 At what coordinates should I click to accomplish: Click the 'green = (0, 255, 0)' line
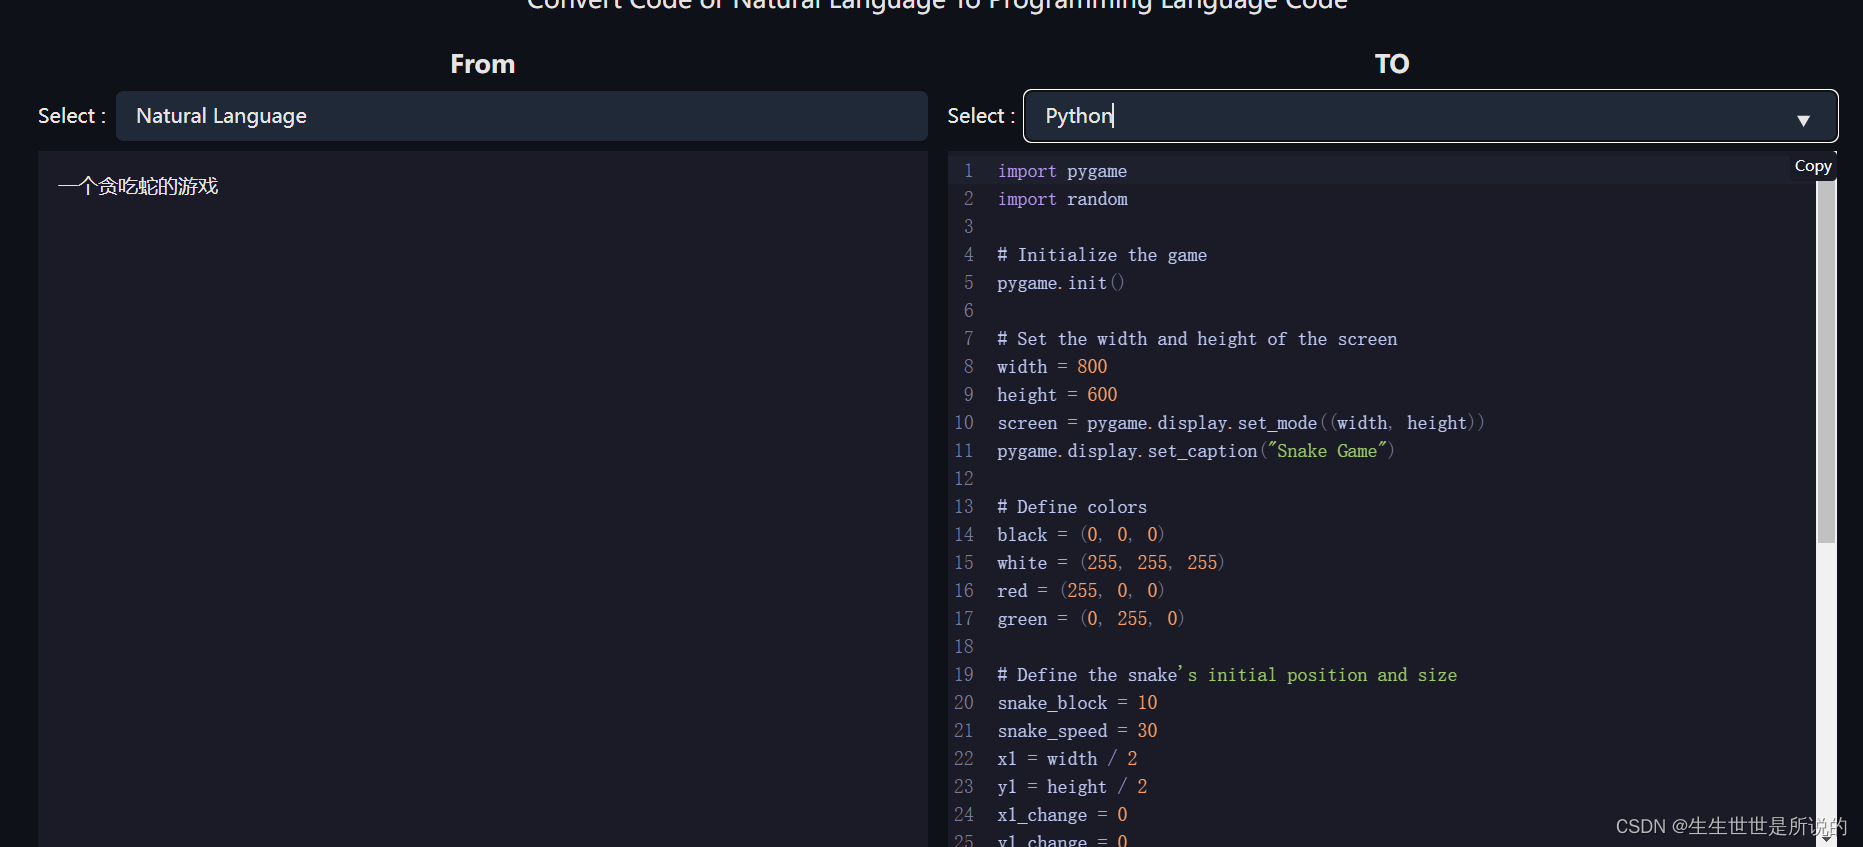click(1091, 619)
